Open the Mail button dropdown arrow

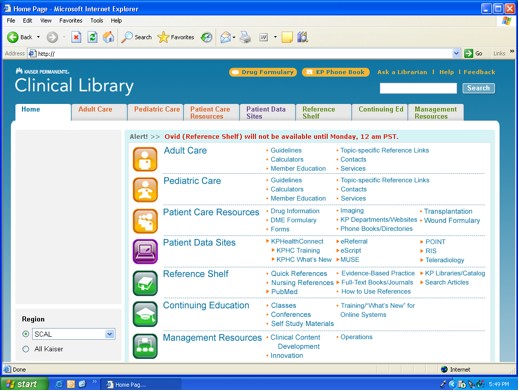[234, 37]
